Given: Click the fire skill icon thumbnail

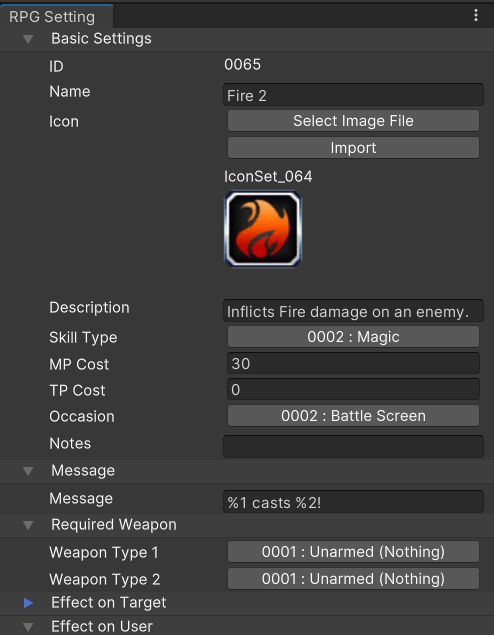Looking at the screenshot, I should [x=263, y=229].
